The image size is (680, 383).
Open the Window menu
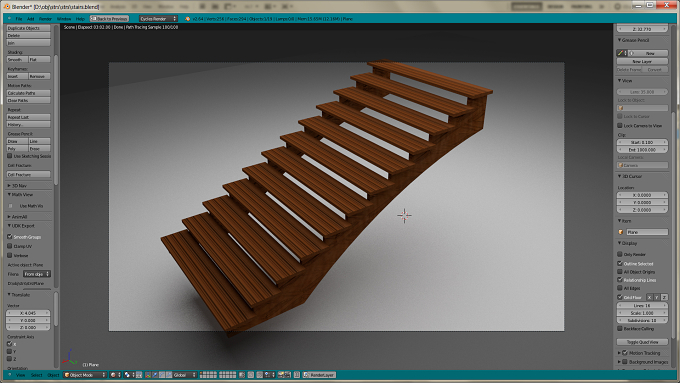pos(64,19)
